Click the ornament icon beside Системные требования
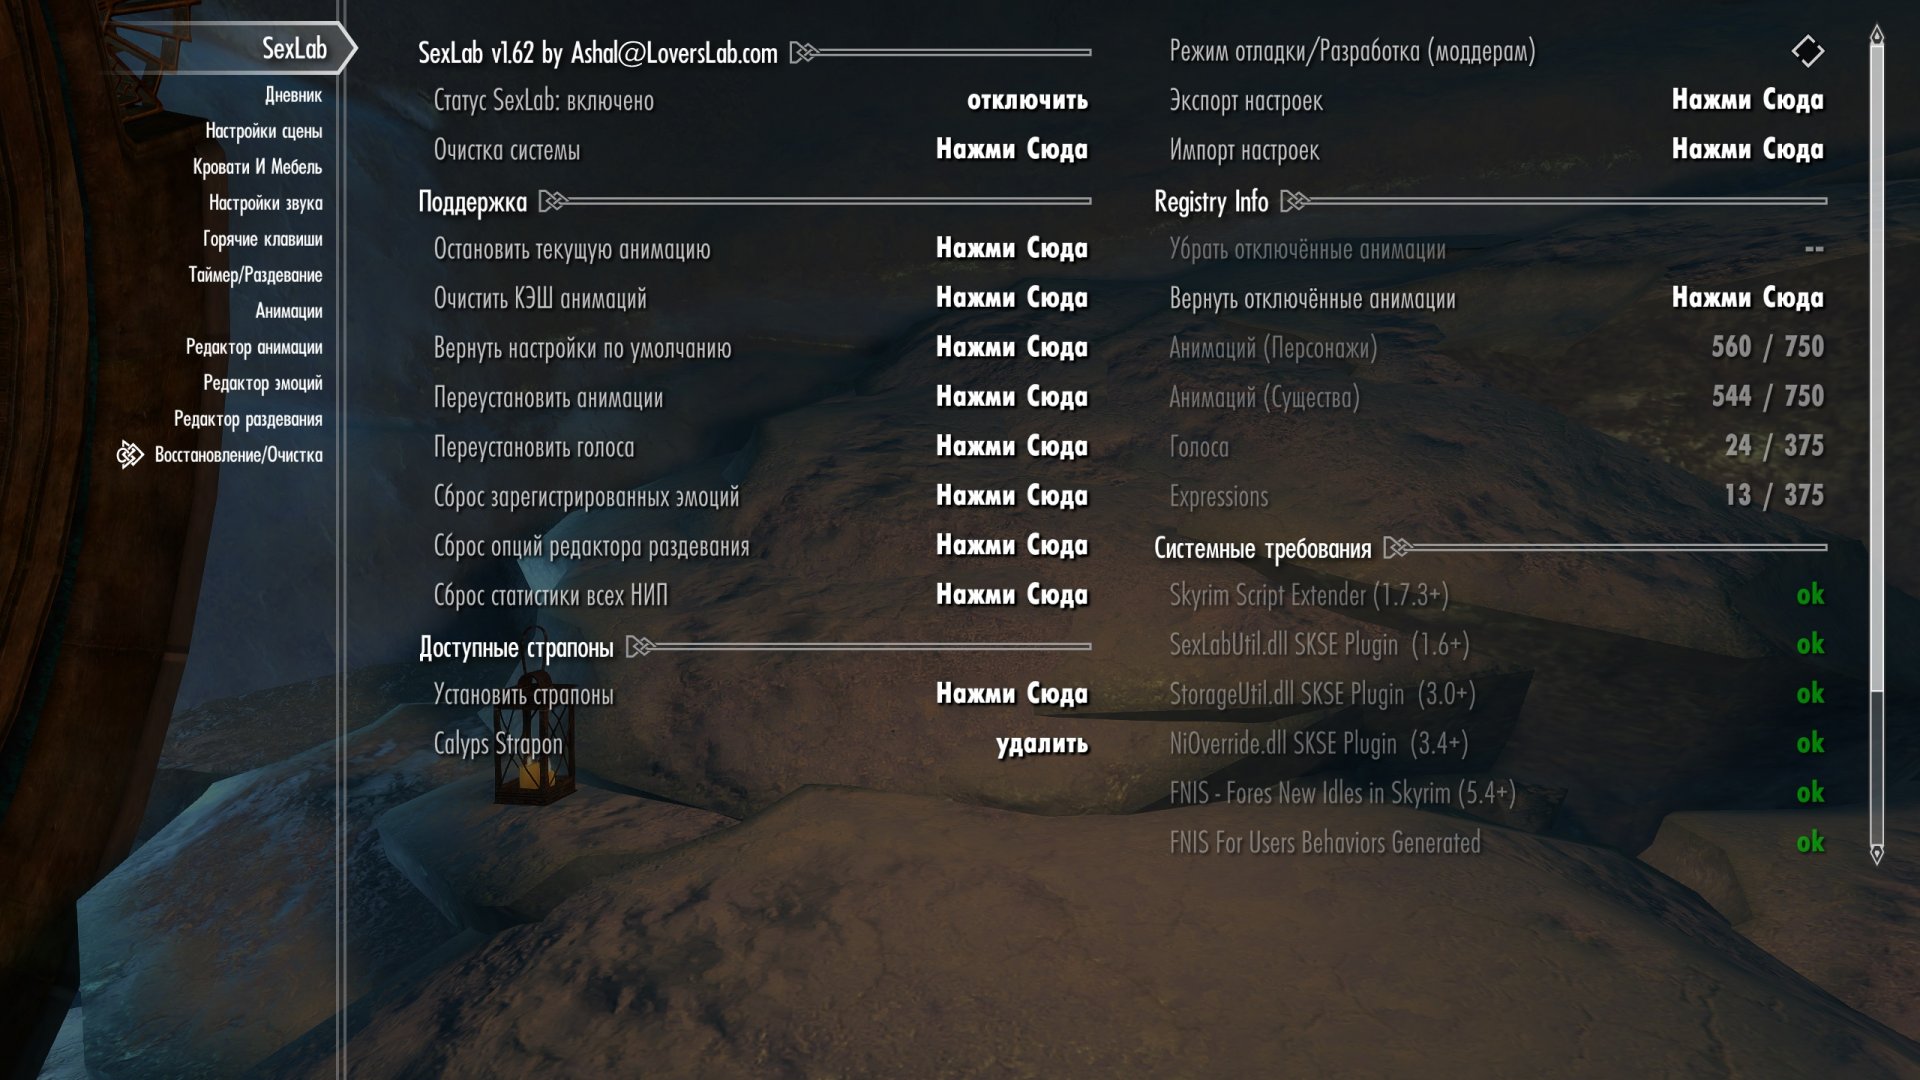 pos(1398,548)
